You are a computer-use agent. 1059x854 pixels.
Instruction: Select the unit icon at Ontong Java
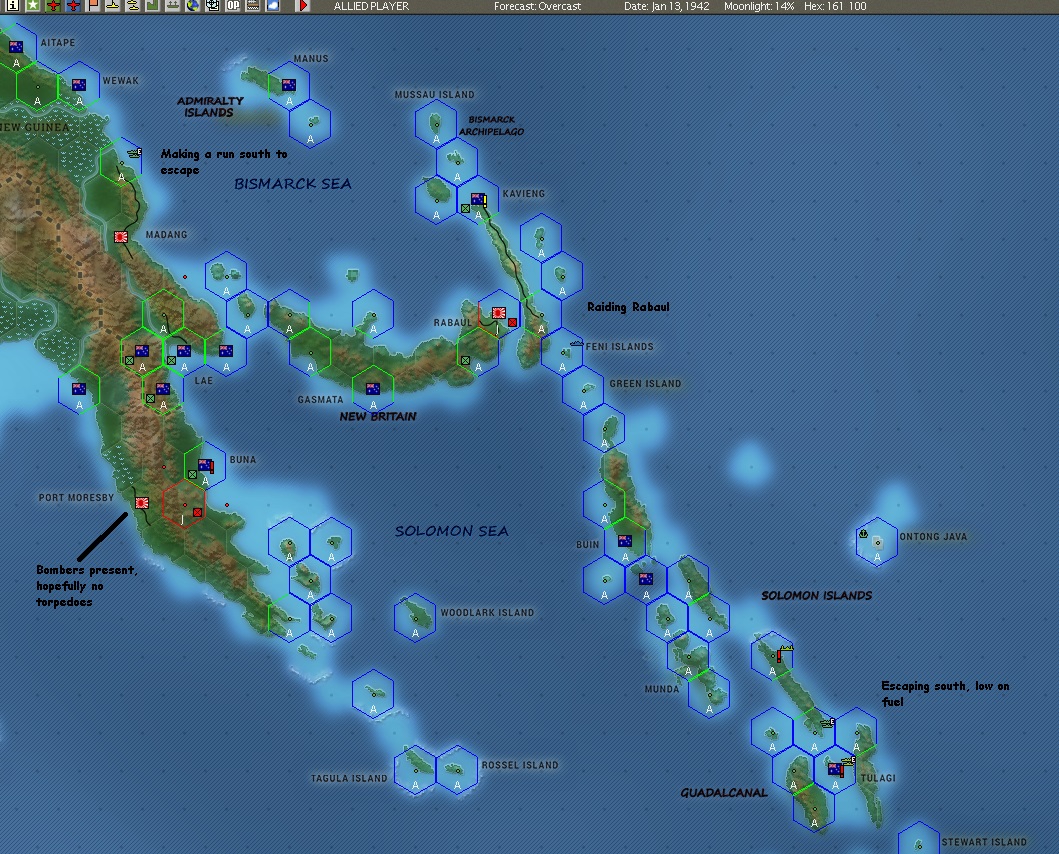coord(863,534)
